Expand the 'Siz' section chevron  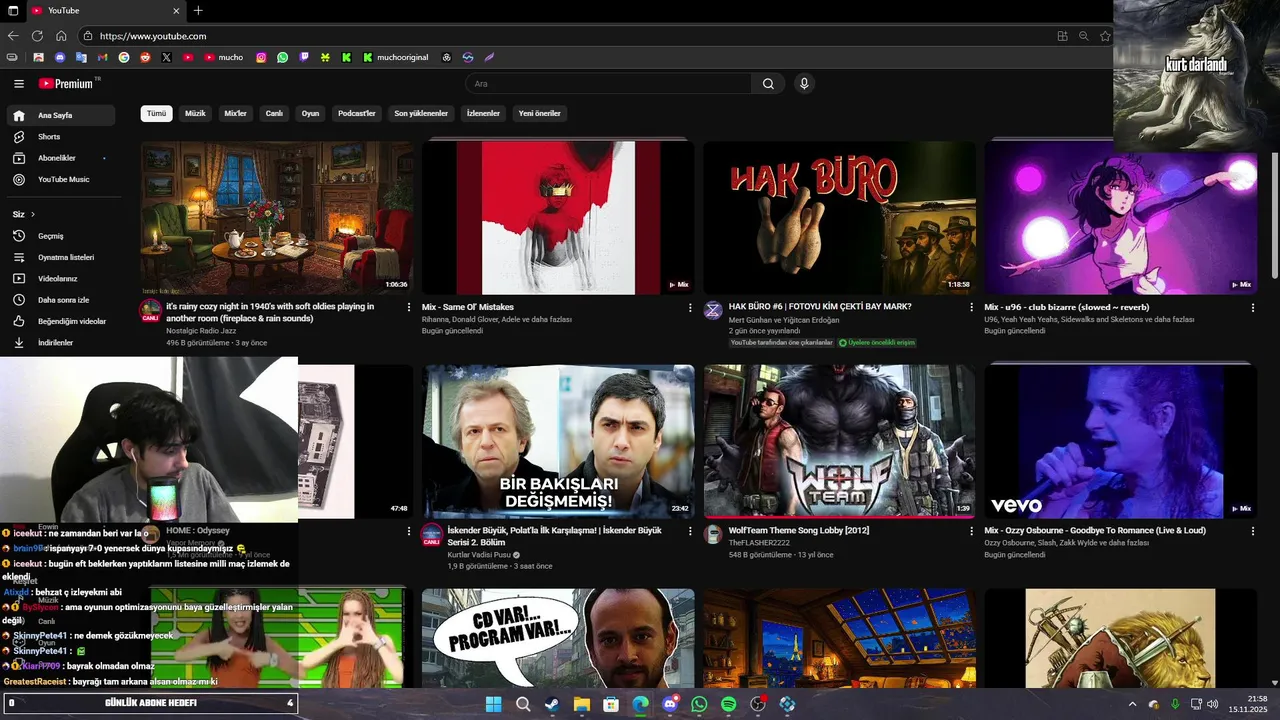(x=33, y=214)
